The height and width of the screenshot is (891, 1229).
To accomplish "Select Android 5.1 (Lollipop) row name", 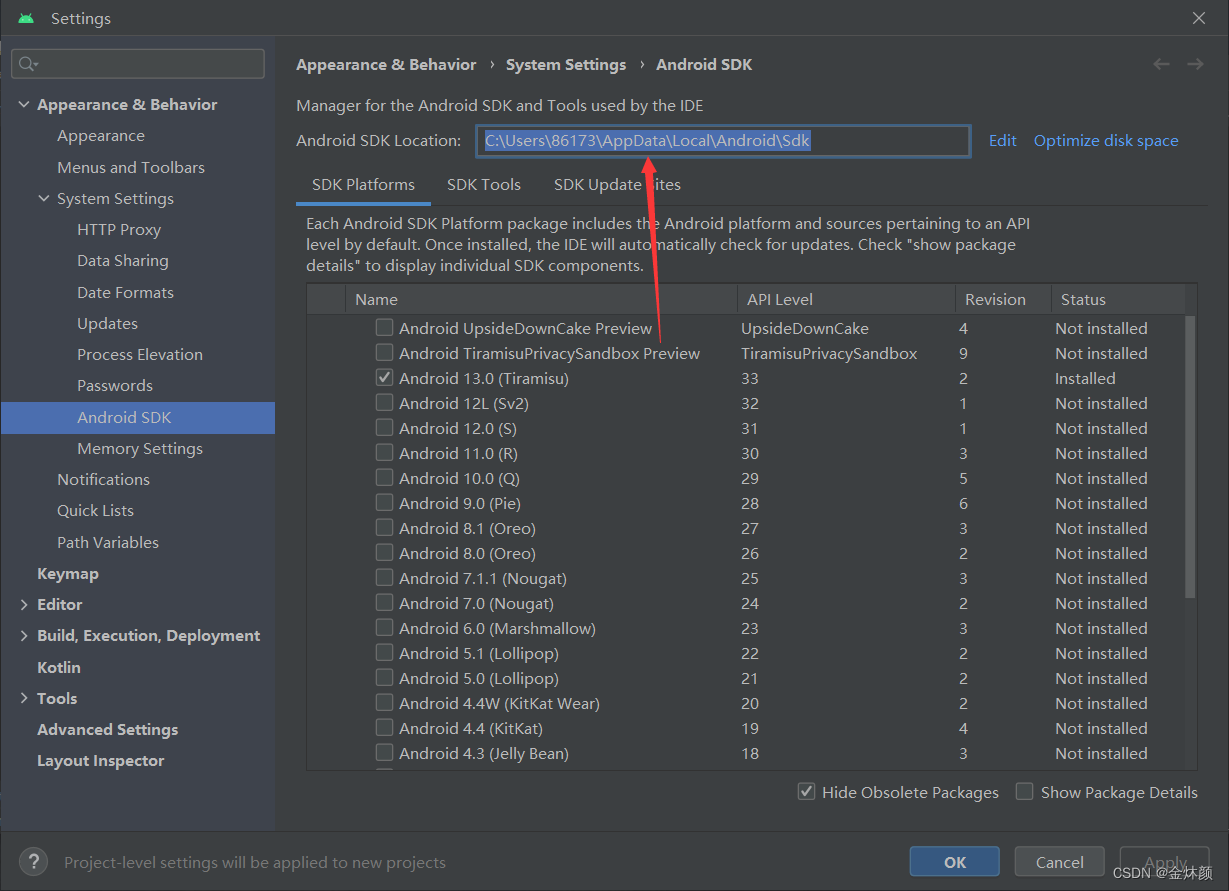I will [x=478, y=653].
